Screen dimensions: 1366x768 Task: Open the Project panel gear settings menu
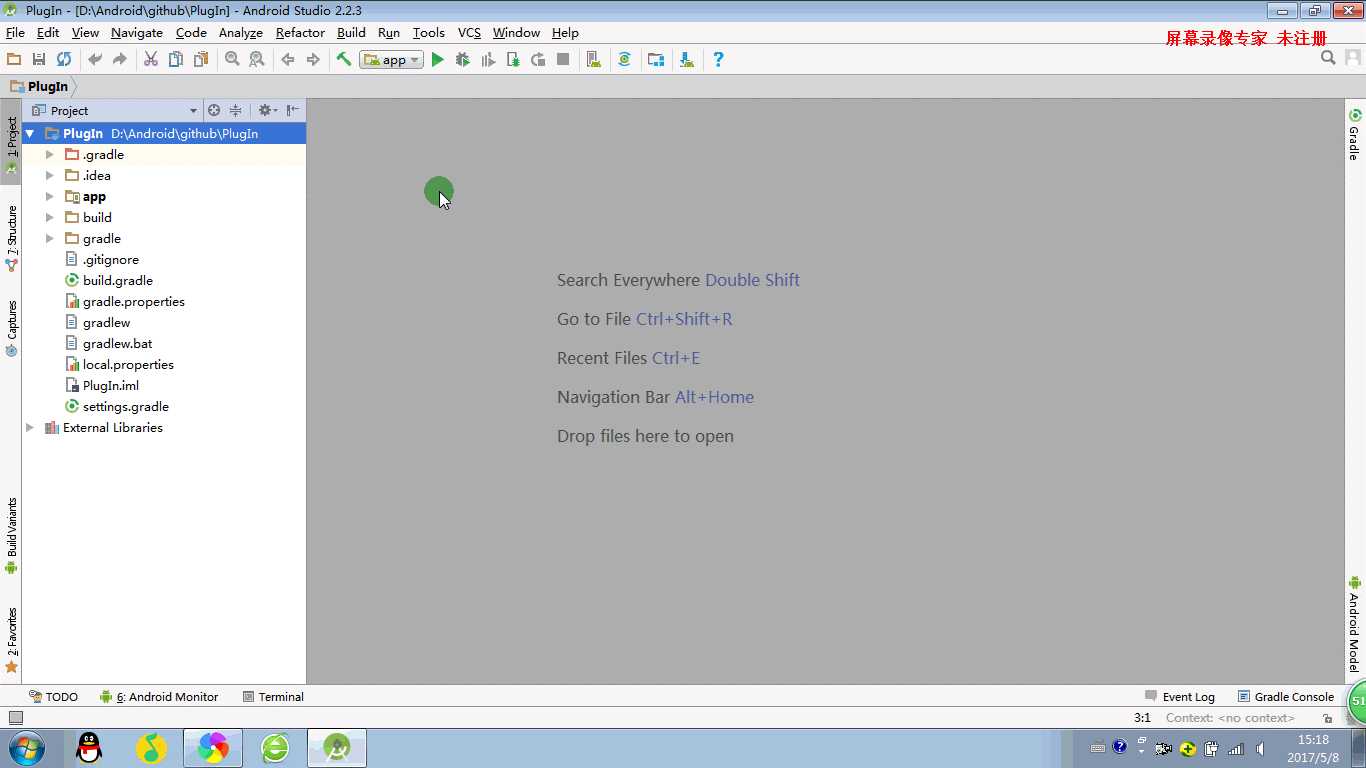click(x=267, y=110)
